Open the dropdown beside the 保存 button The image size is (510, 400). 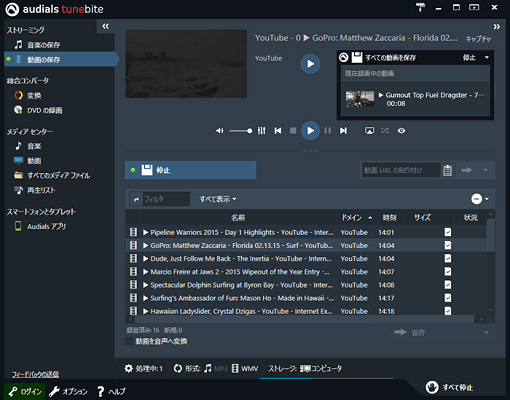486,332
